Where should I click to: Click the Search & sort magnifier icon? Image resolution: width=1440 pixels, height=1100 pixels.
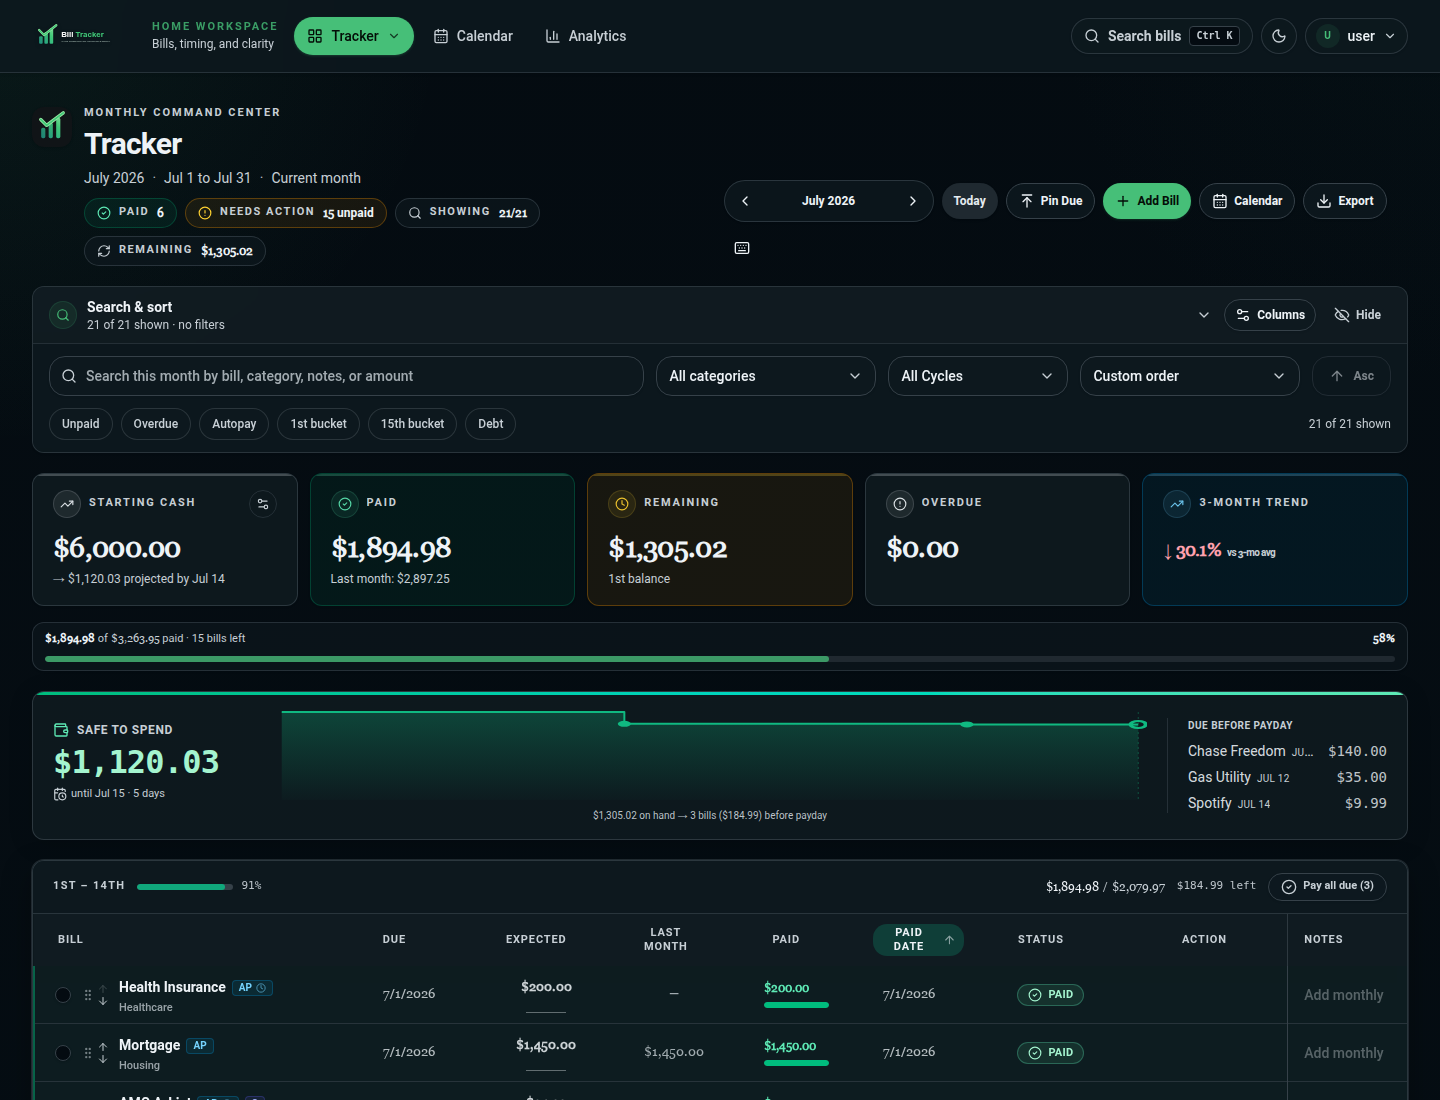[63, 315]
